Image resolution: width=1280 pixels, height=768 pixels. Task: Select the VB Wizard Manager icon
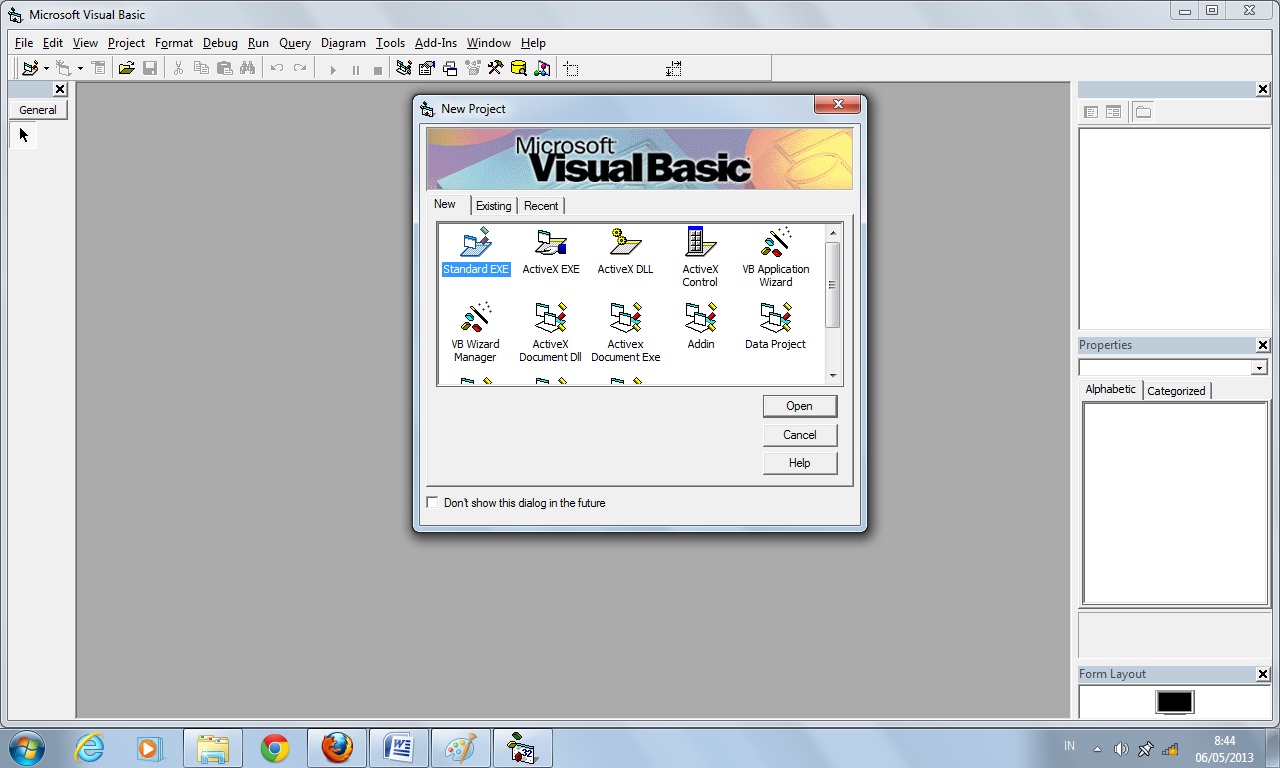tap(475, 332)
